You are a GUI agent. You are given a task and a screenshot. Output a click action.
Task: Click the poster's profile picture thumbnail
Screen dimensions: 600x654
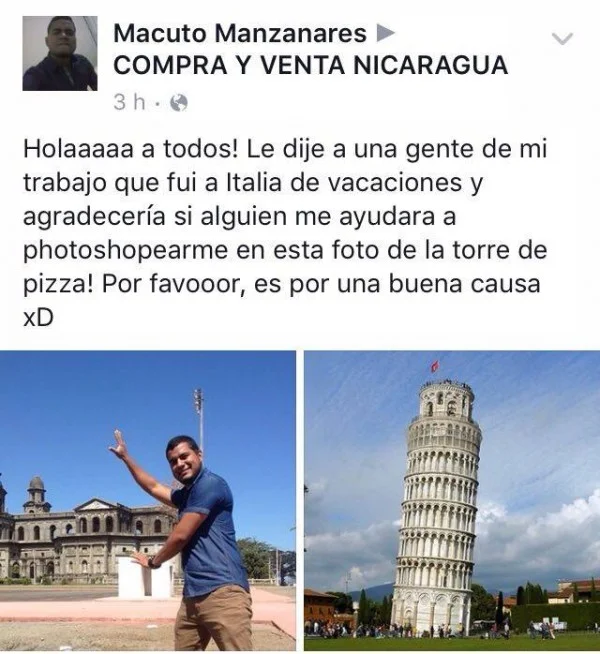pyautogui.click(x=60, y=53)
